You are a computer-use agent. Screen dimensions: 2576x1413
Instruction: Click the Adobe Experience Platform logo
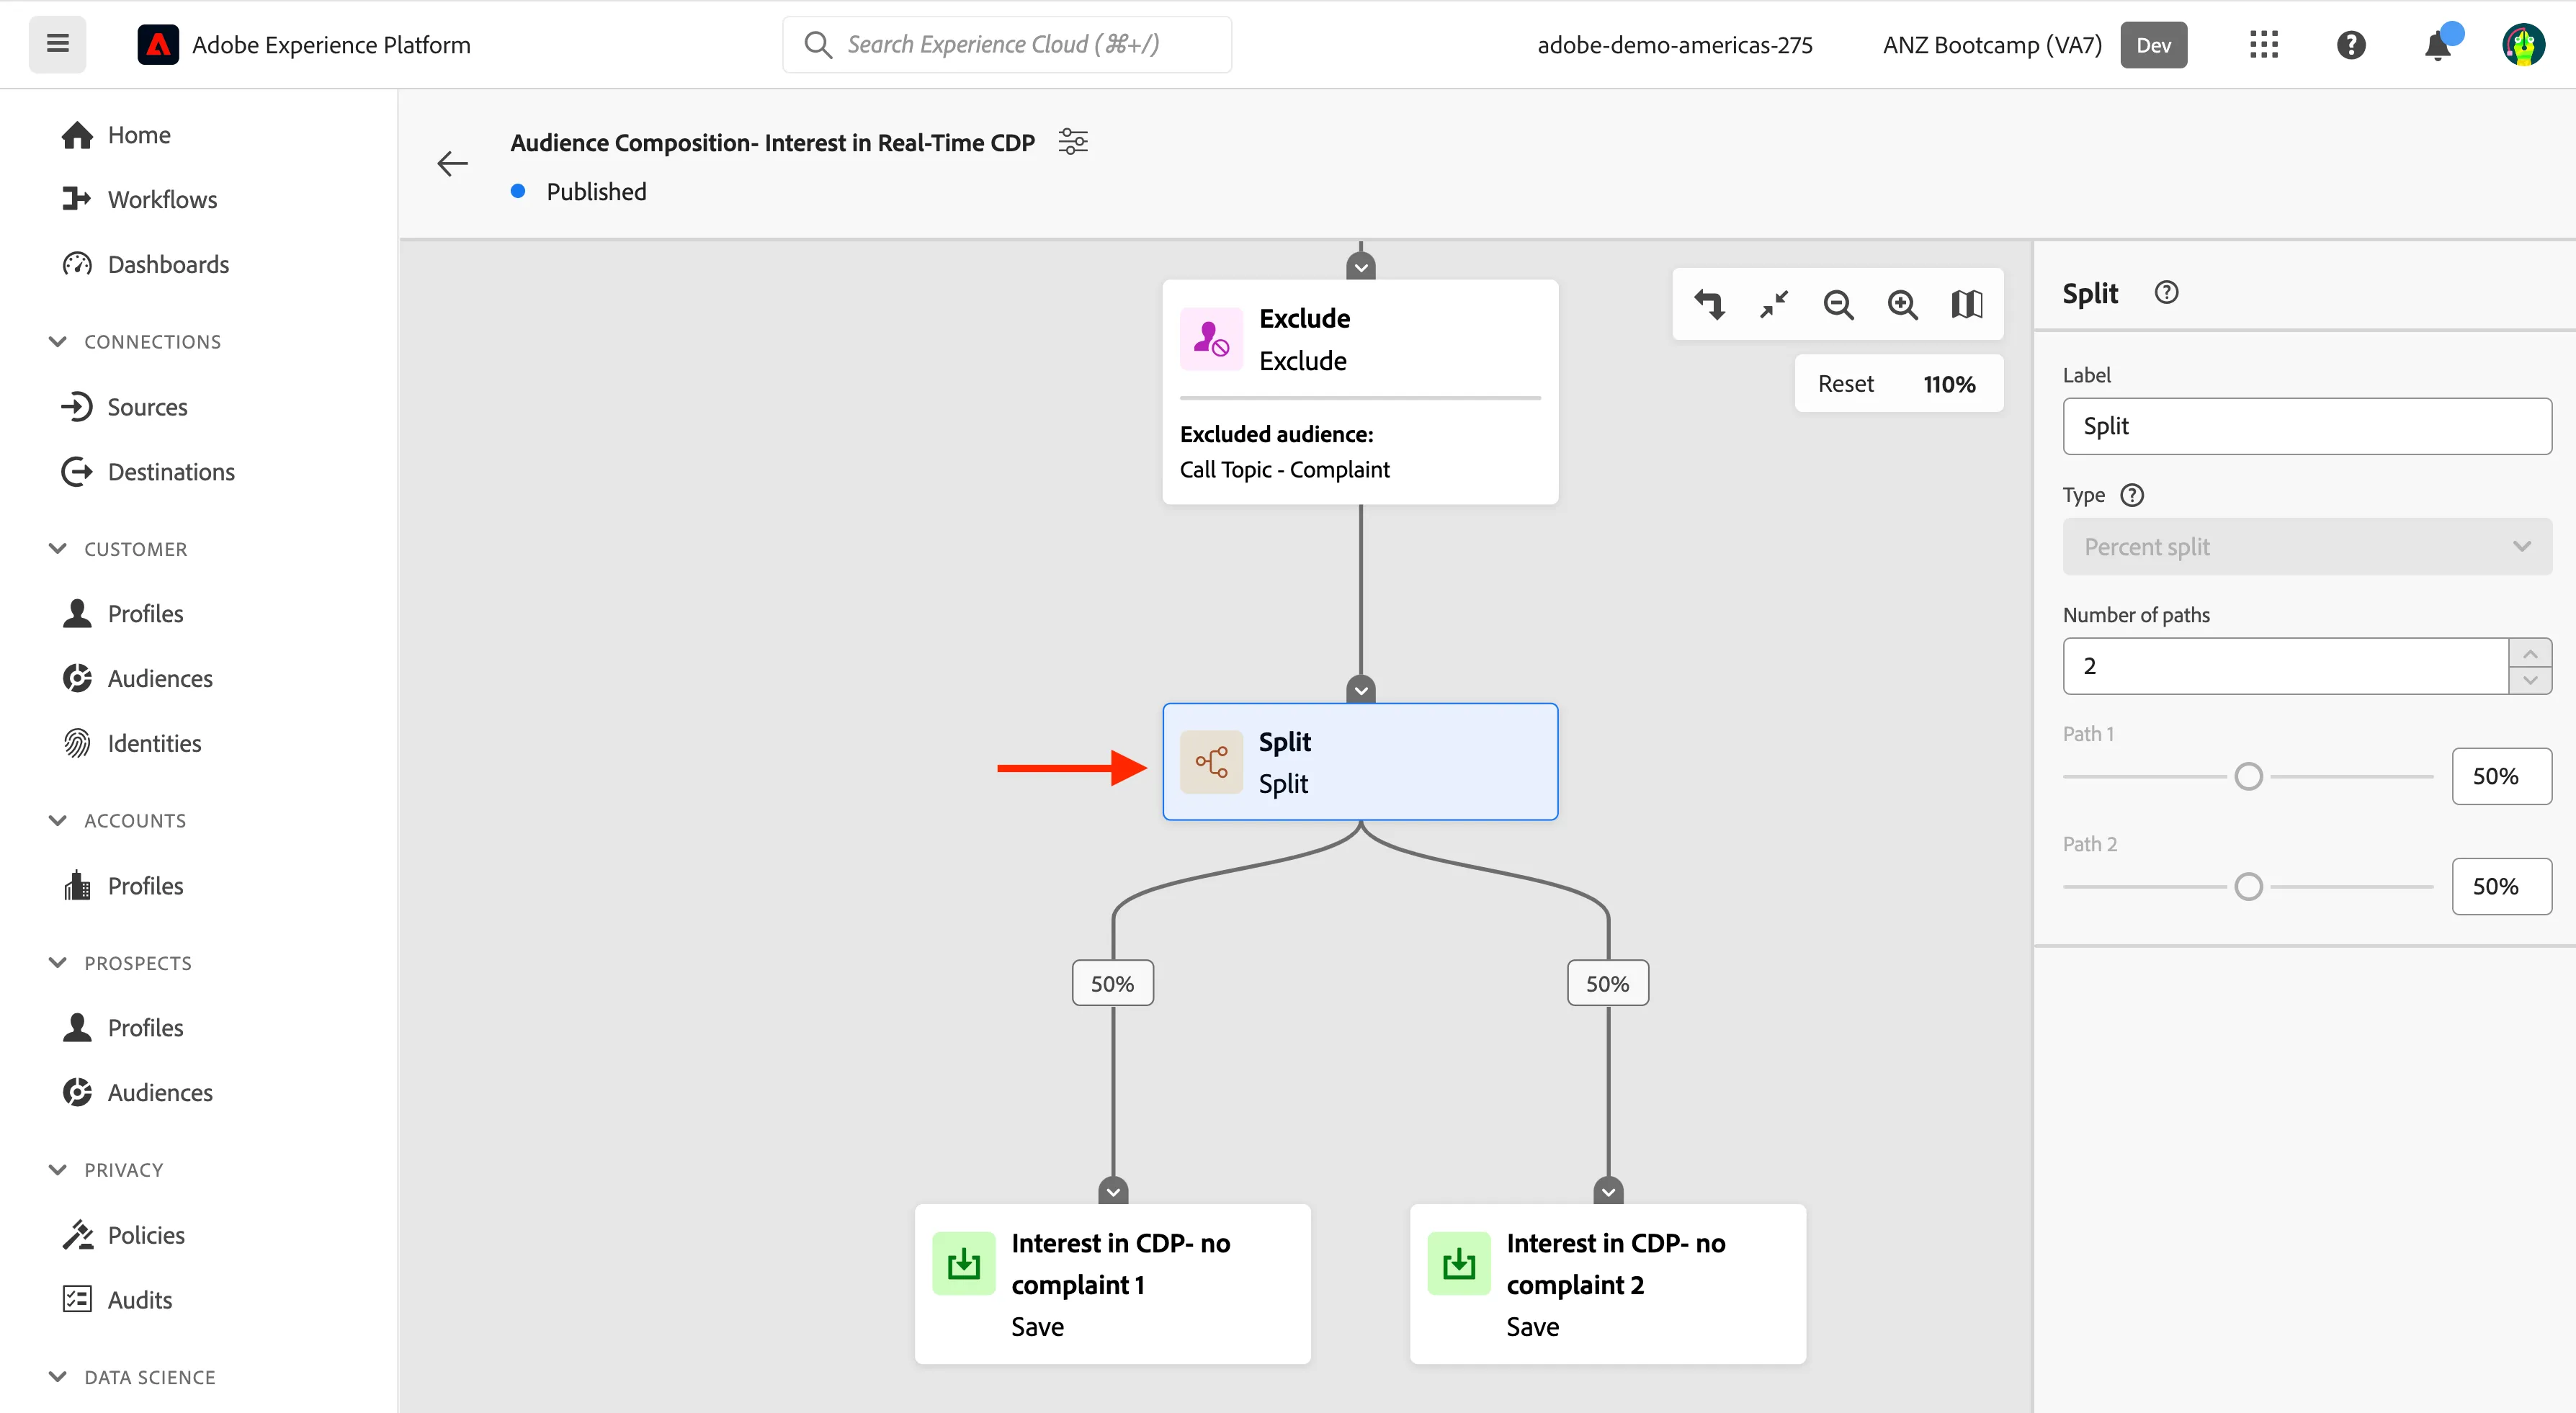[x=158, y=45]
